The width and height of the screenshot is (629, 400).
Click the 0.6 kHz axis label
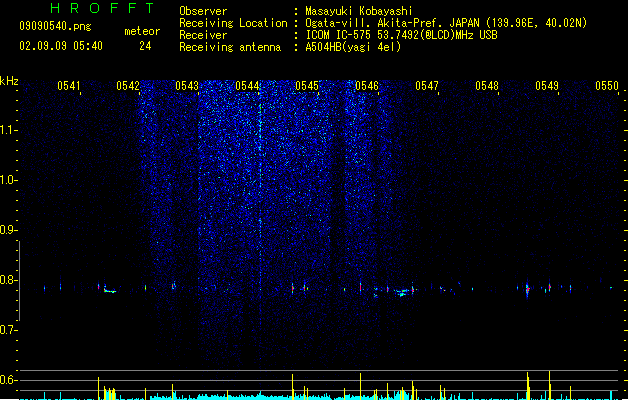pyautogui.click(x=8, y=380)
